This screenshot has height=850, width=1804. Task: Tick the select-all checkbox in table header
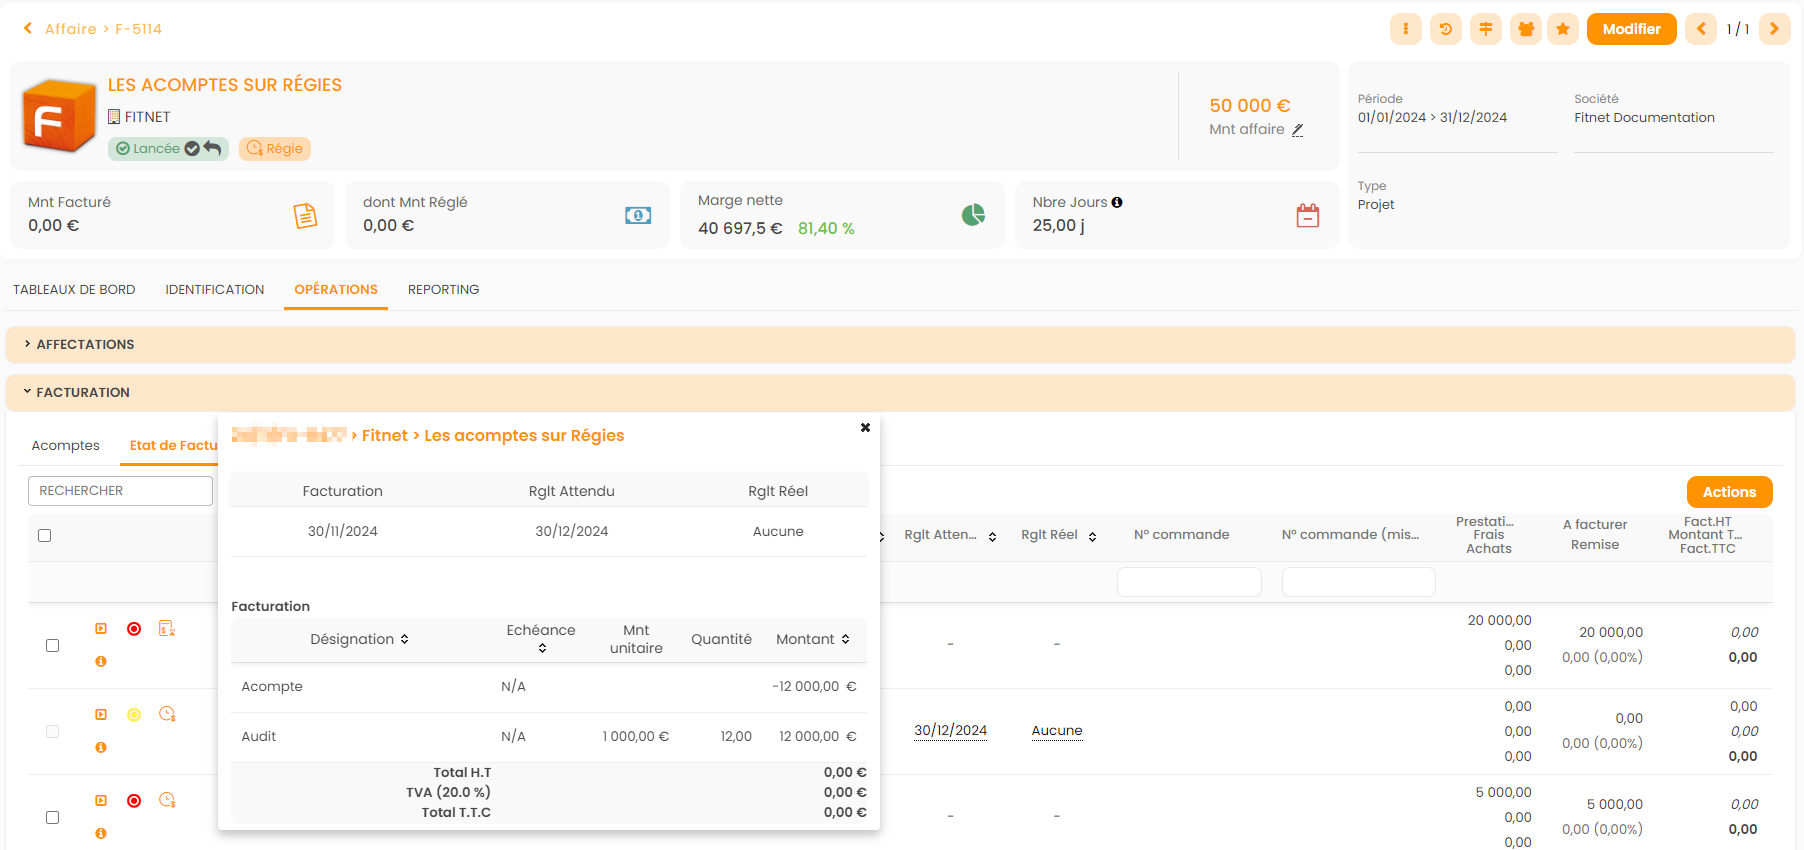45,536
